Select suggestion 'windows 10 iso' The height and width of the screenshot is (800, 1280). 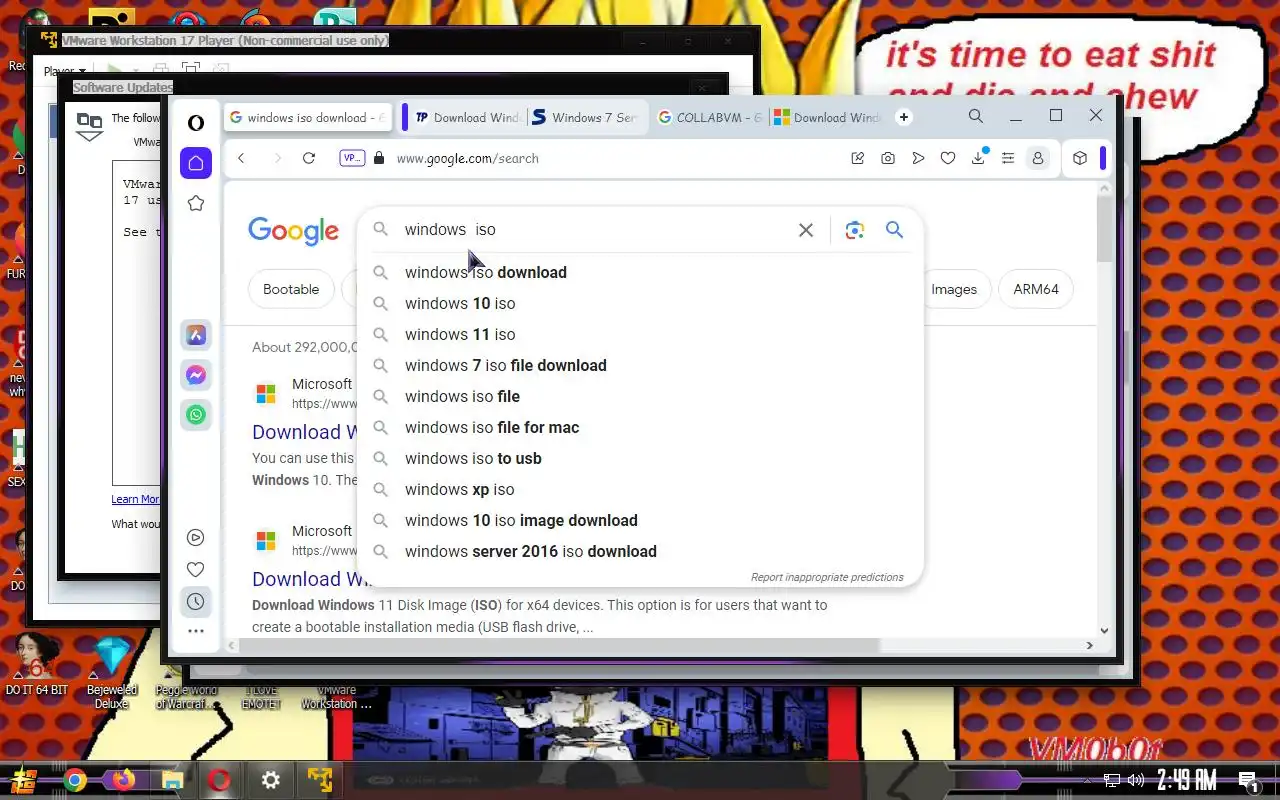point(640,303)
